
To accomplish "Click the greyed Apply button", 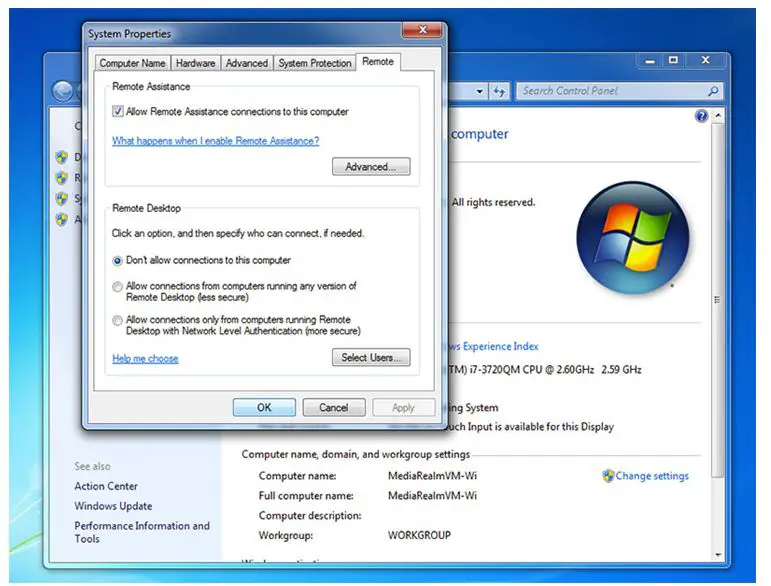I will point(403,408).
